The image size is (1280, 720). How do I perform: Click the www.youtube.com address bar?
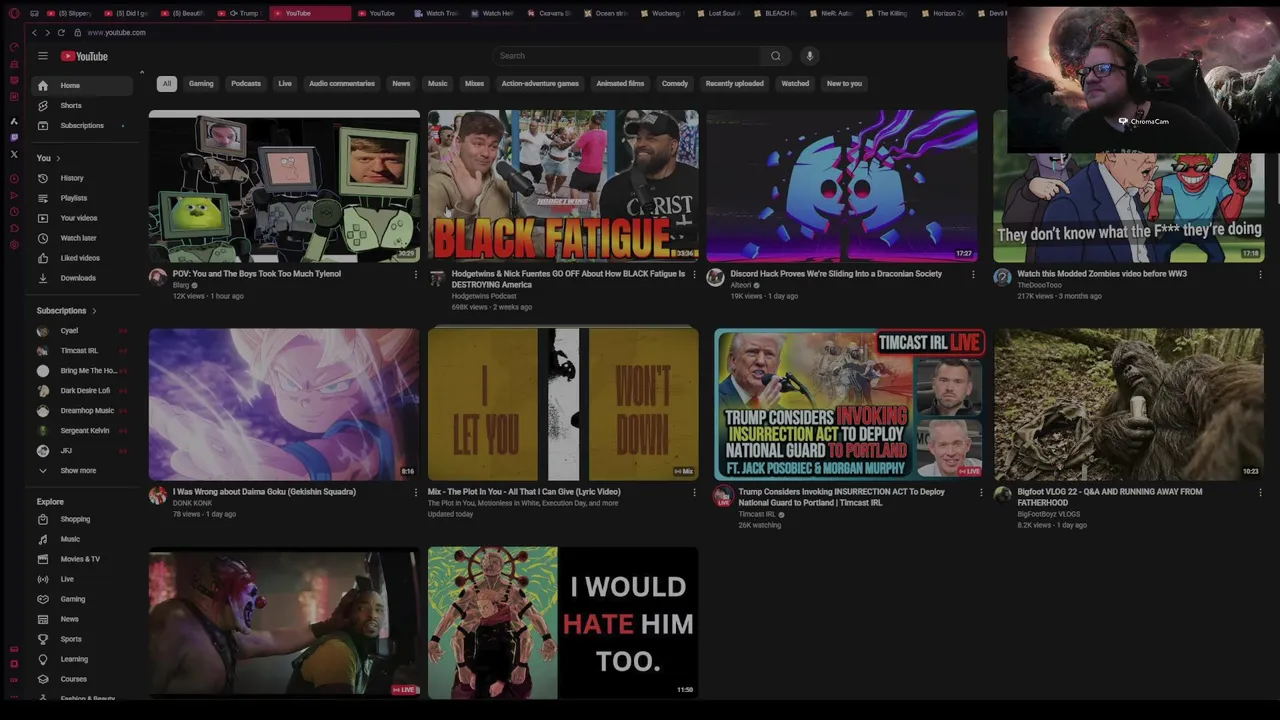point(116,33)
